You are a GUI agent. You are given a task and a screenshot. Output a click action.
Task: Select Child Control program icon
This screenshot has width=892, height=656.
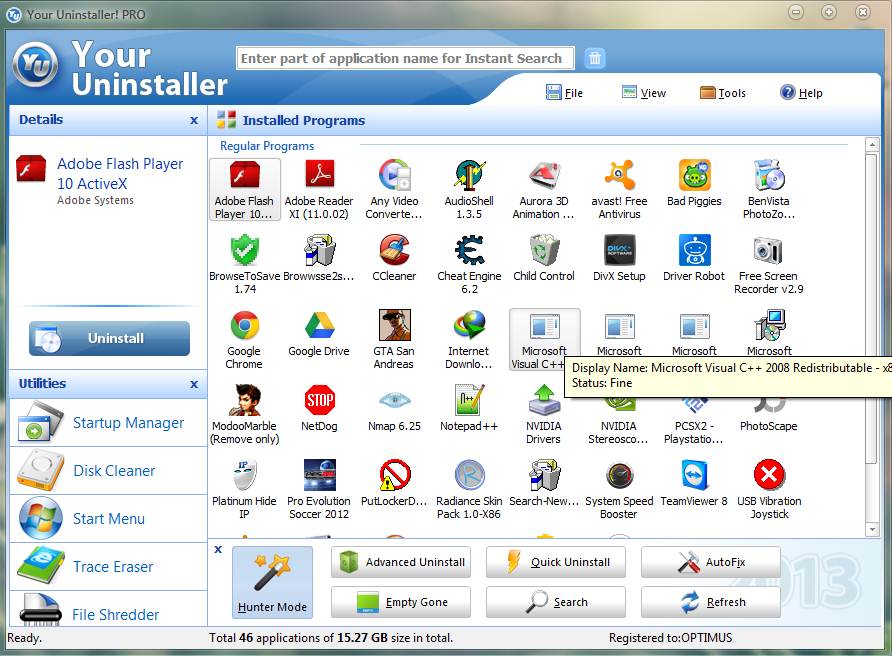(x=544, y=250)
